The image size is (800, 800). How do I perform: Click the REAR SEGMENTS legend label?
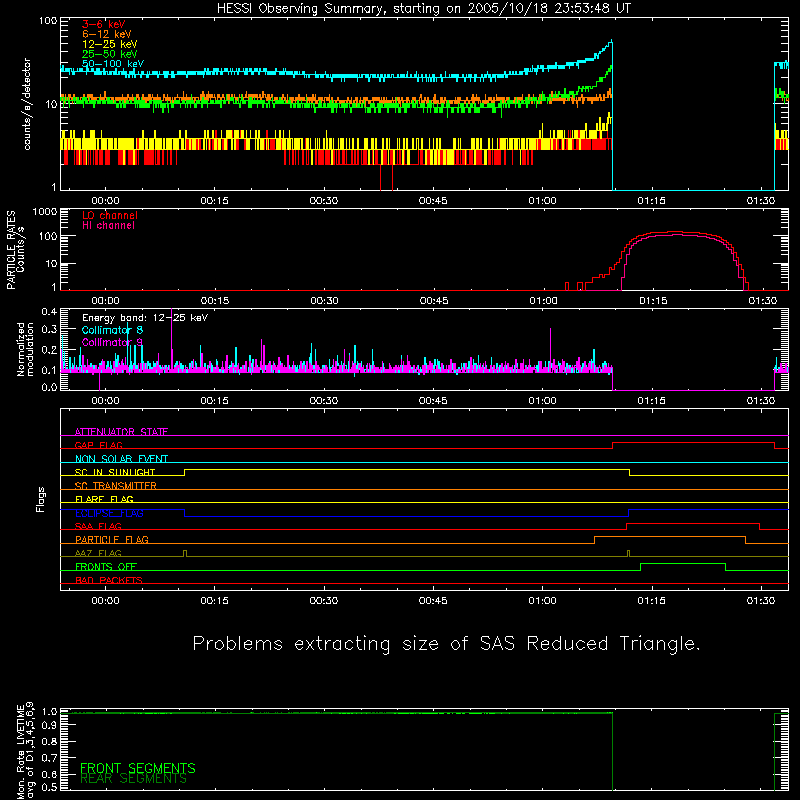coord(134,778)
